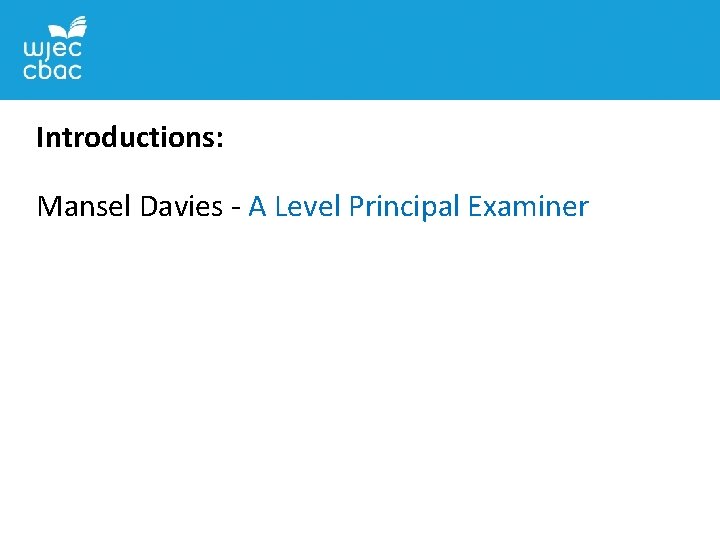Screen dimensions: 720x540
Task: Click the blue header banner's empty area
Action: tap(400, 50)
